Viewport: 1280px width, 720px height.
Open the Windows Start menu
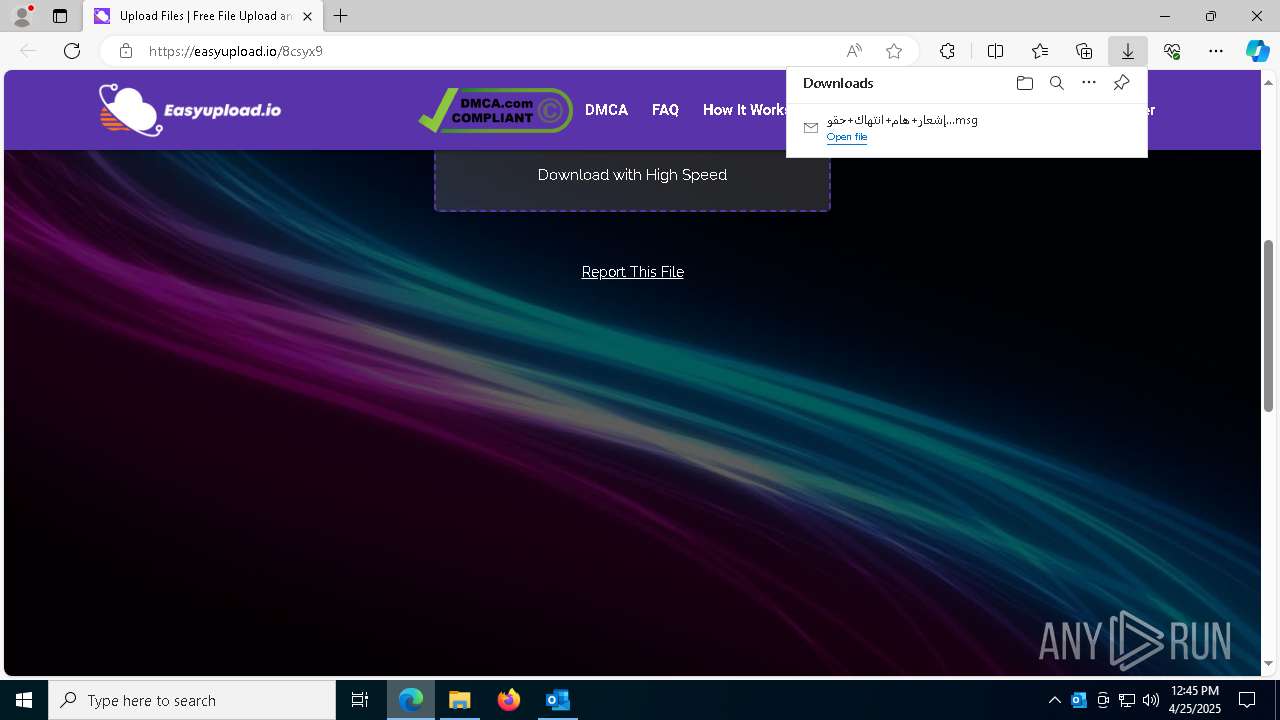(x=24, y=700)
